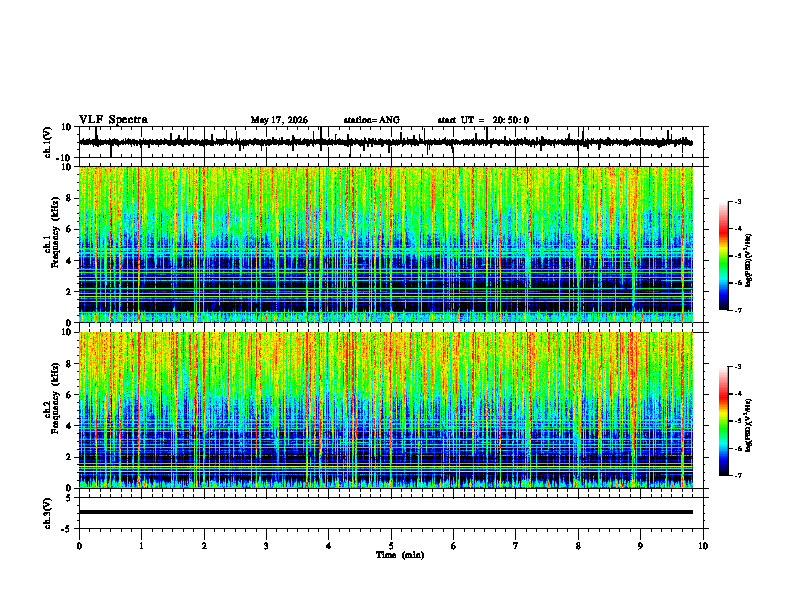This screenshot has width=792, height=612.
Task: Click the 9 minute tick label
Action: [x=640, y=546]
